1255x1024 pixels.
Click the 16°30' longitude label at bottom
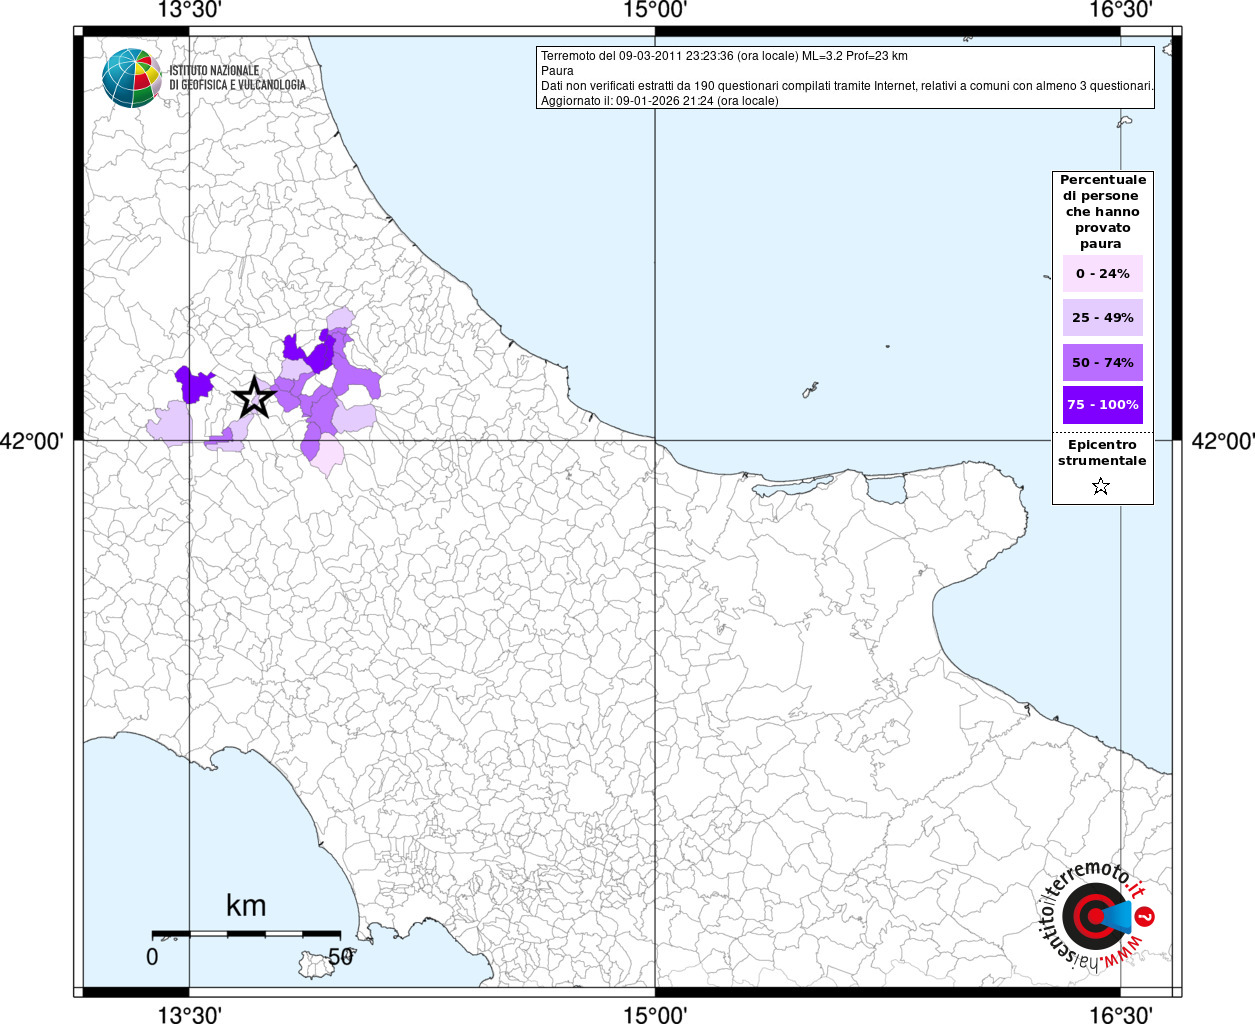click(1121, 1014)
